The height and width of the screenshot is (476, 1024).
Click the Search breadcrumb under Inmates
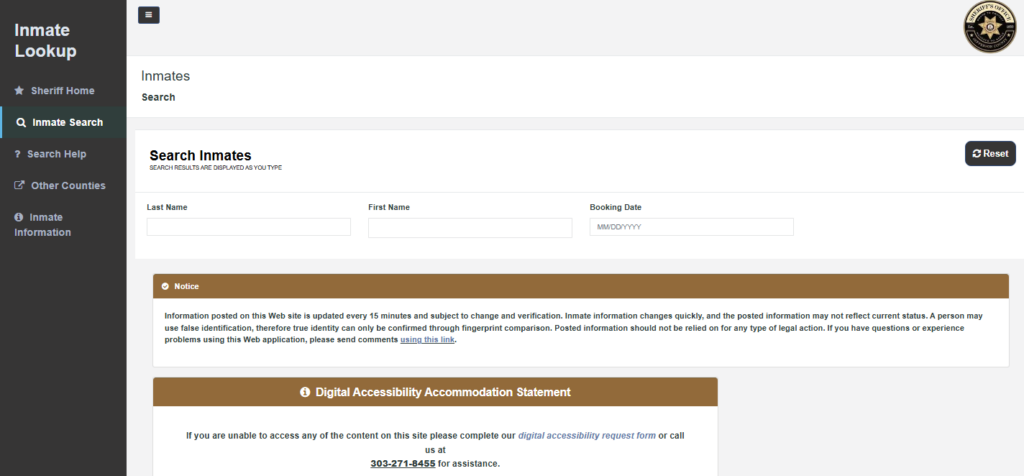click(x=158, y=98)
